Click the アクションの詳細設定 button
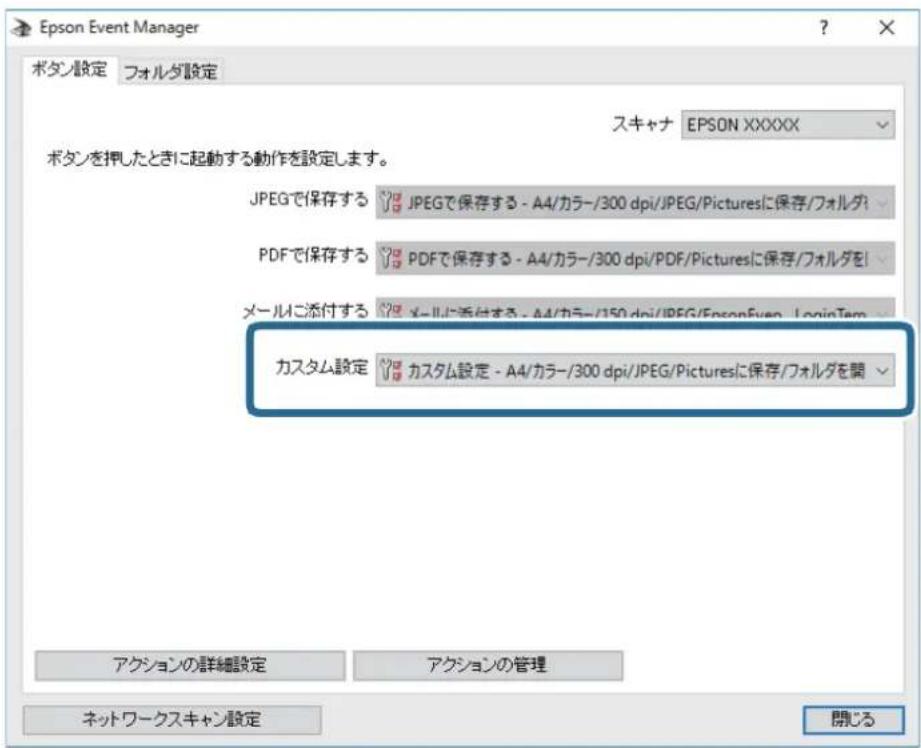Screen dimensions: 921x748 [x=190, y=665]
